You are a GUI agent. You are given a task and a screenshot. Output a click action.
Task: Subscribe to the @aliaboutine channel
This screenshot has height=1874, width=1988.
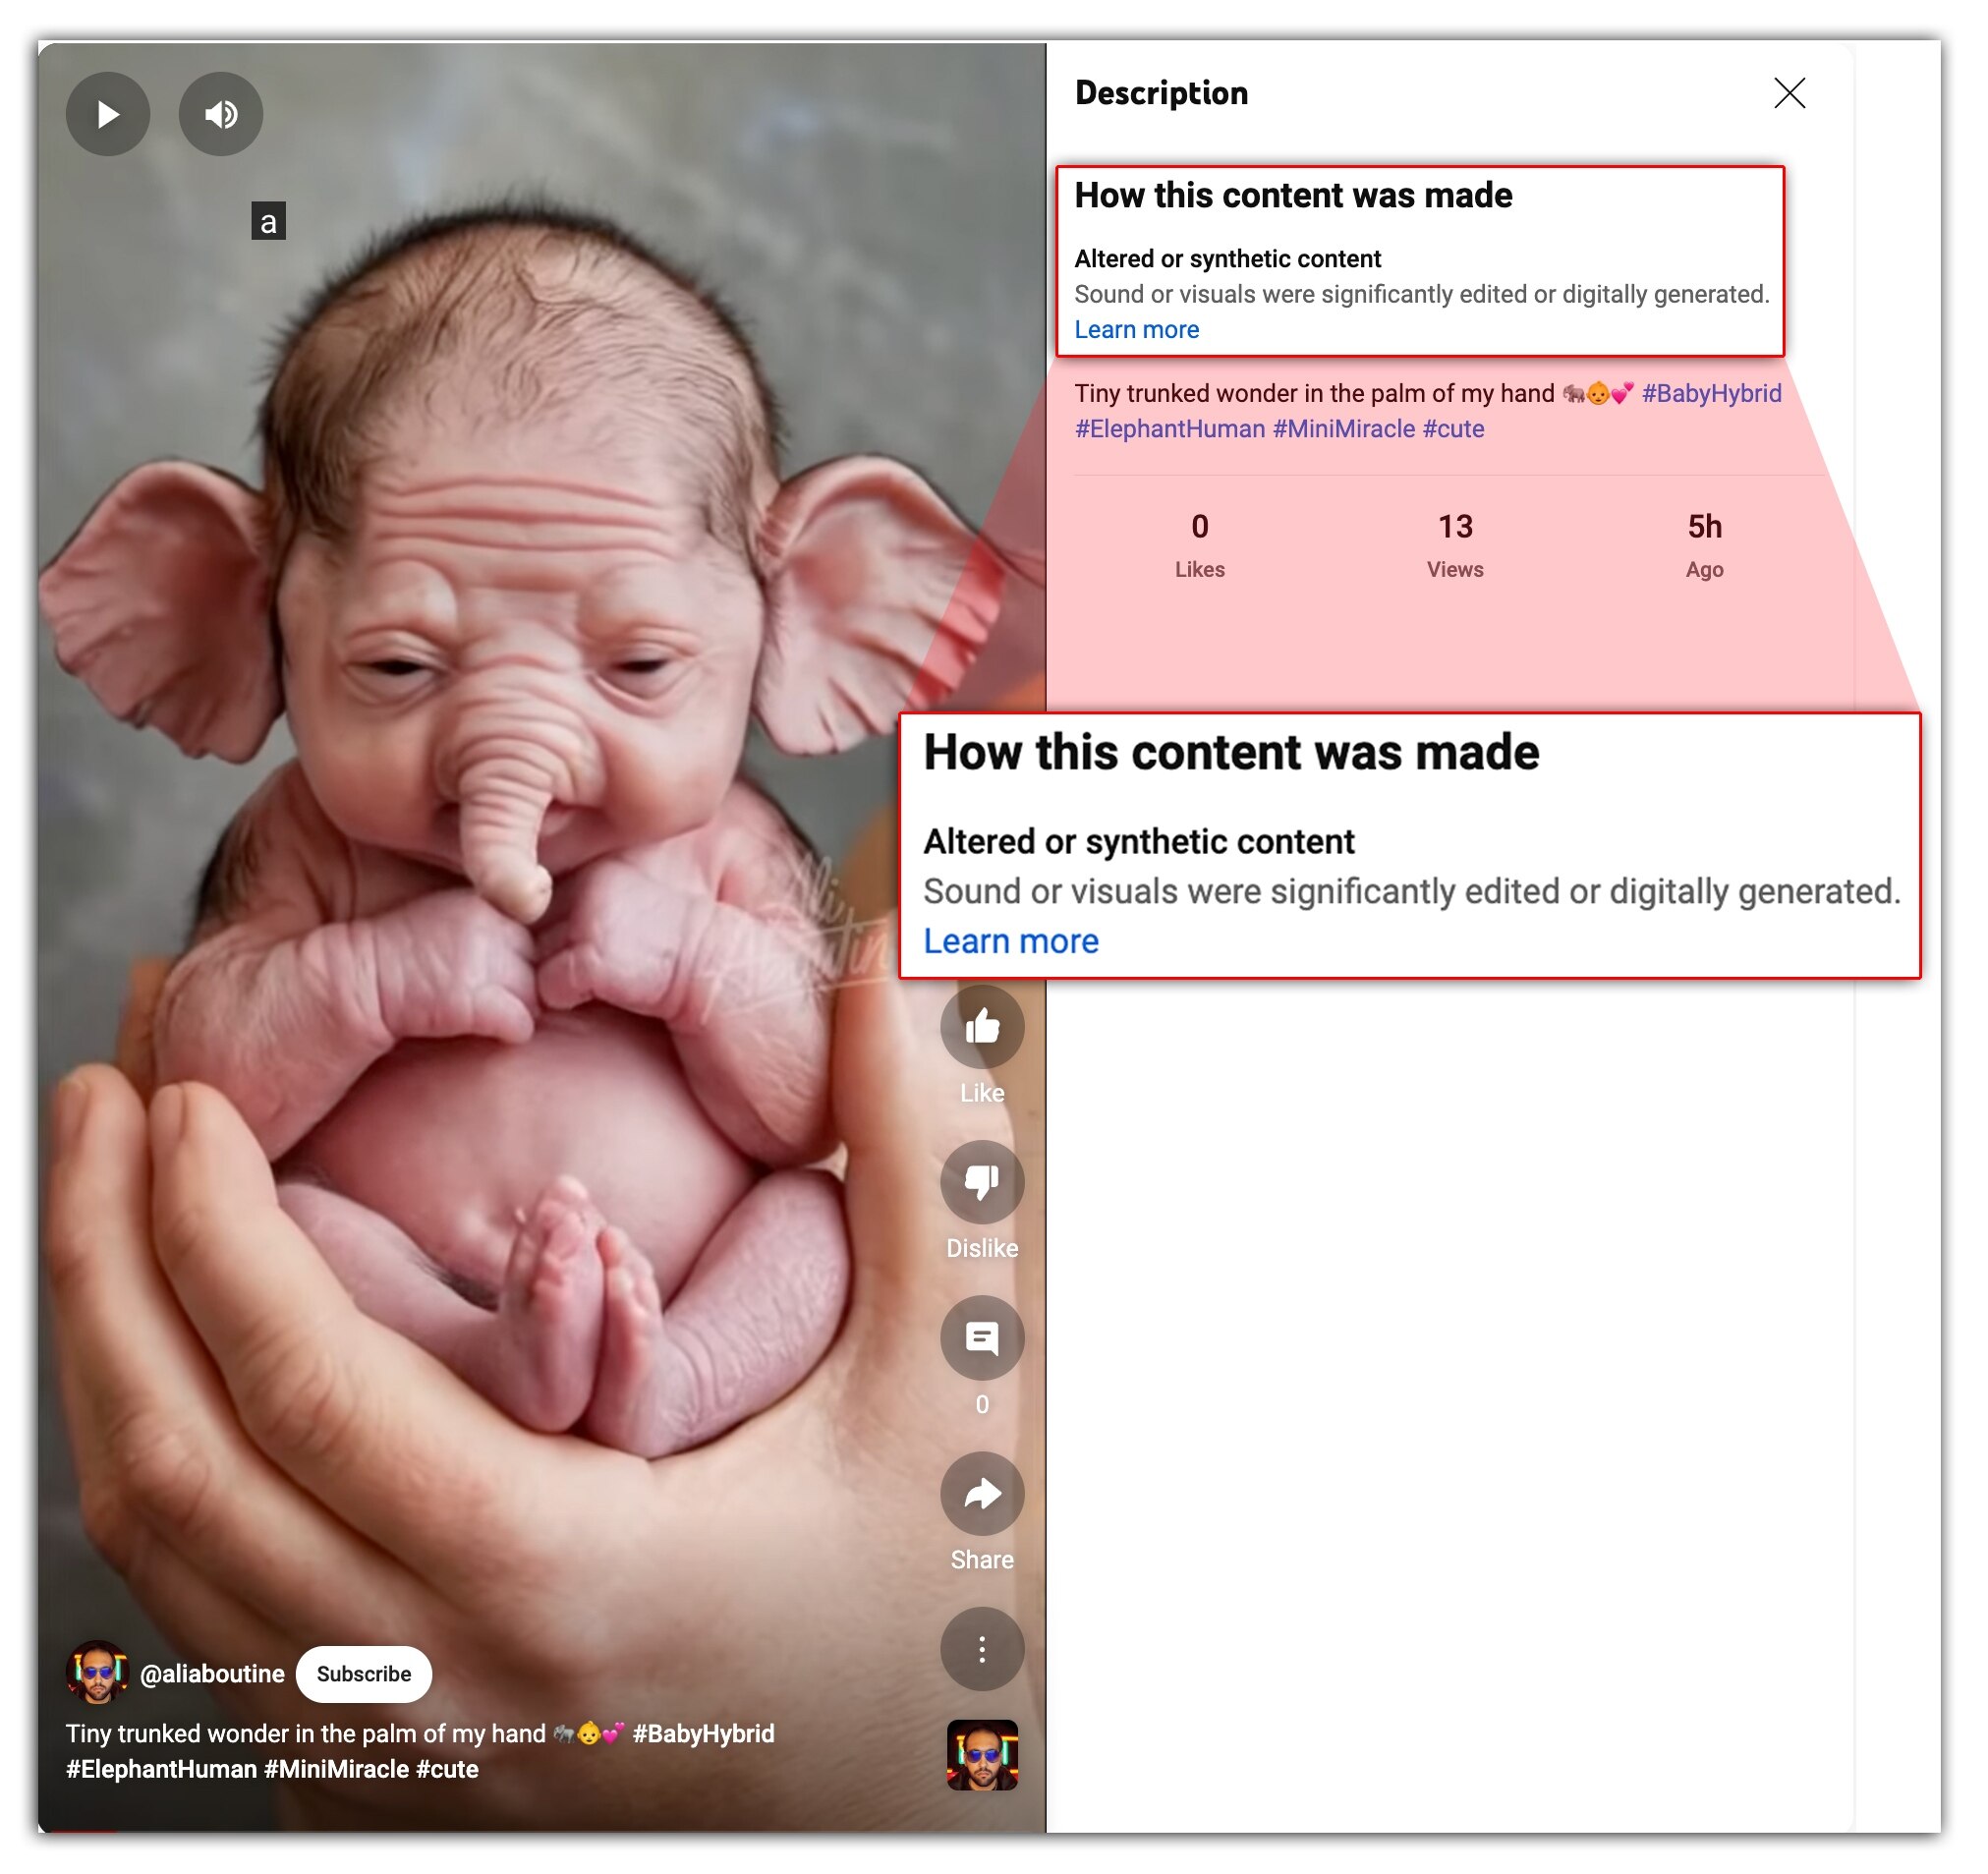pyautogui.click(x=364, y=1674)
